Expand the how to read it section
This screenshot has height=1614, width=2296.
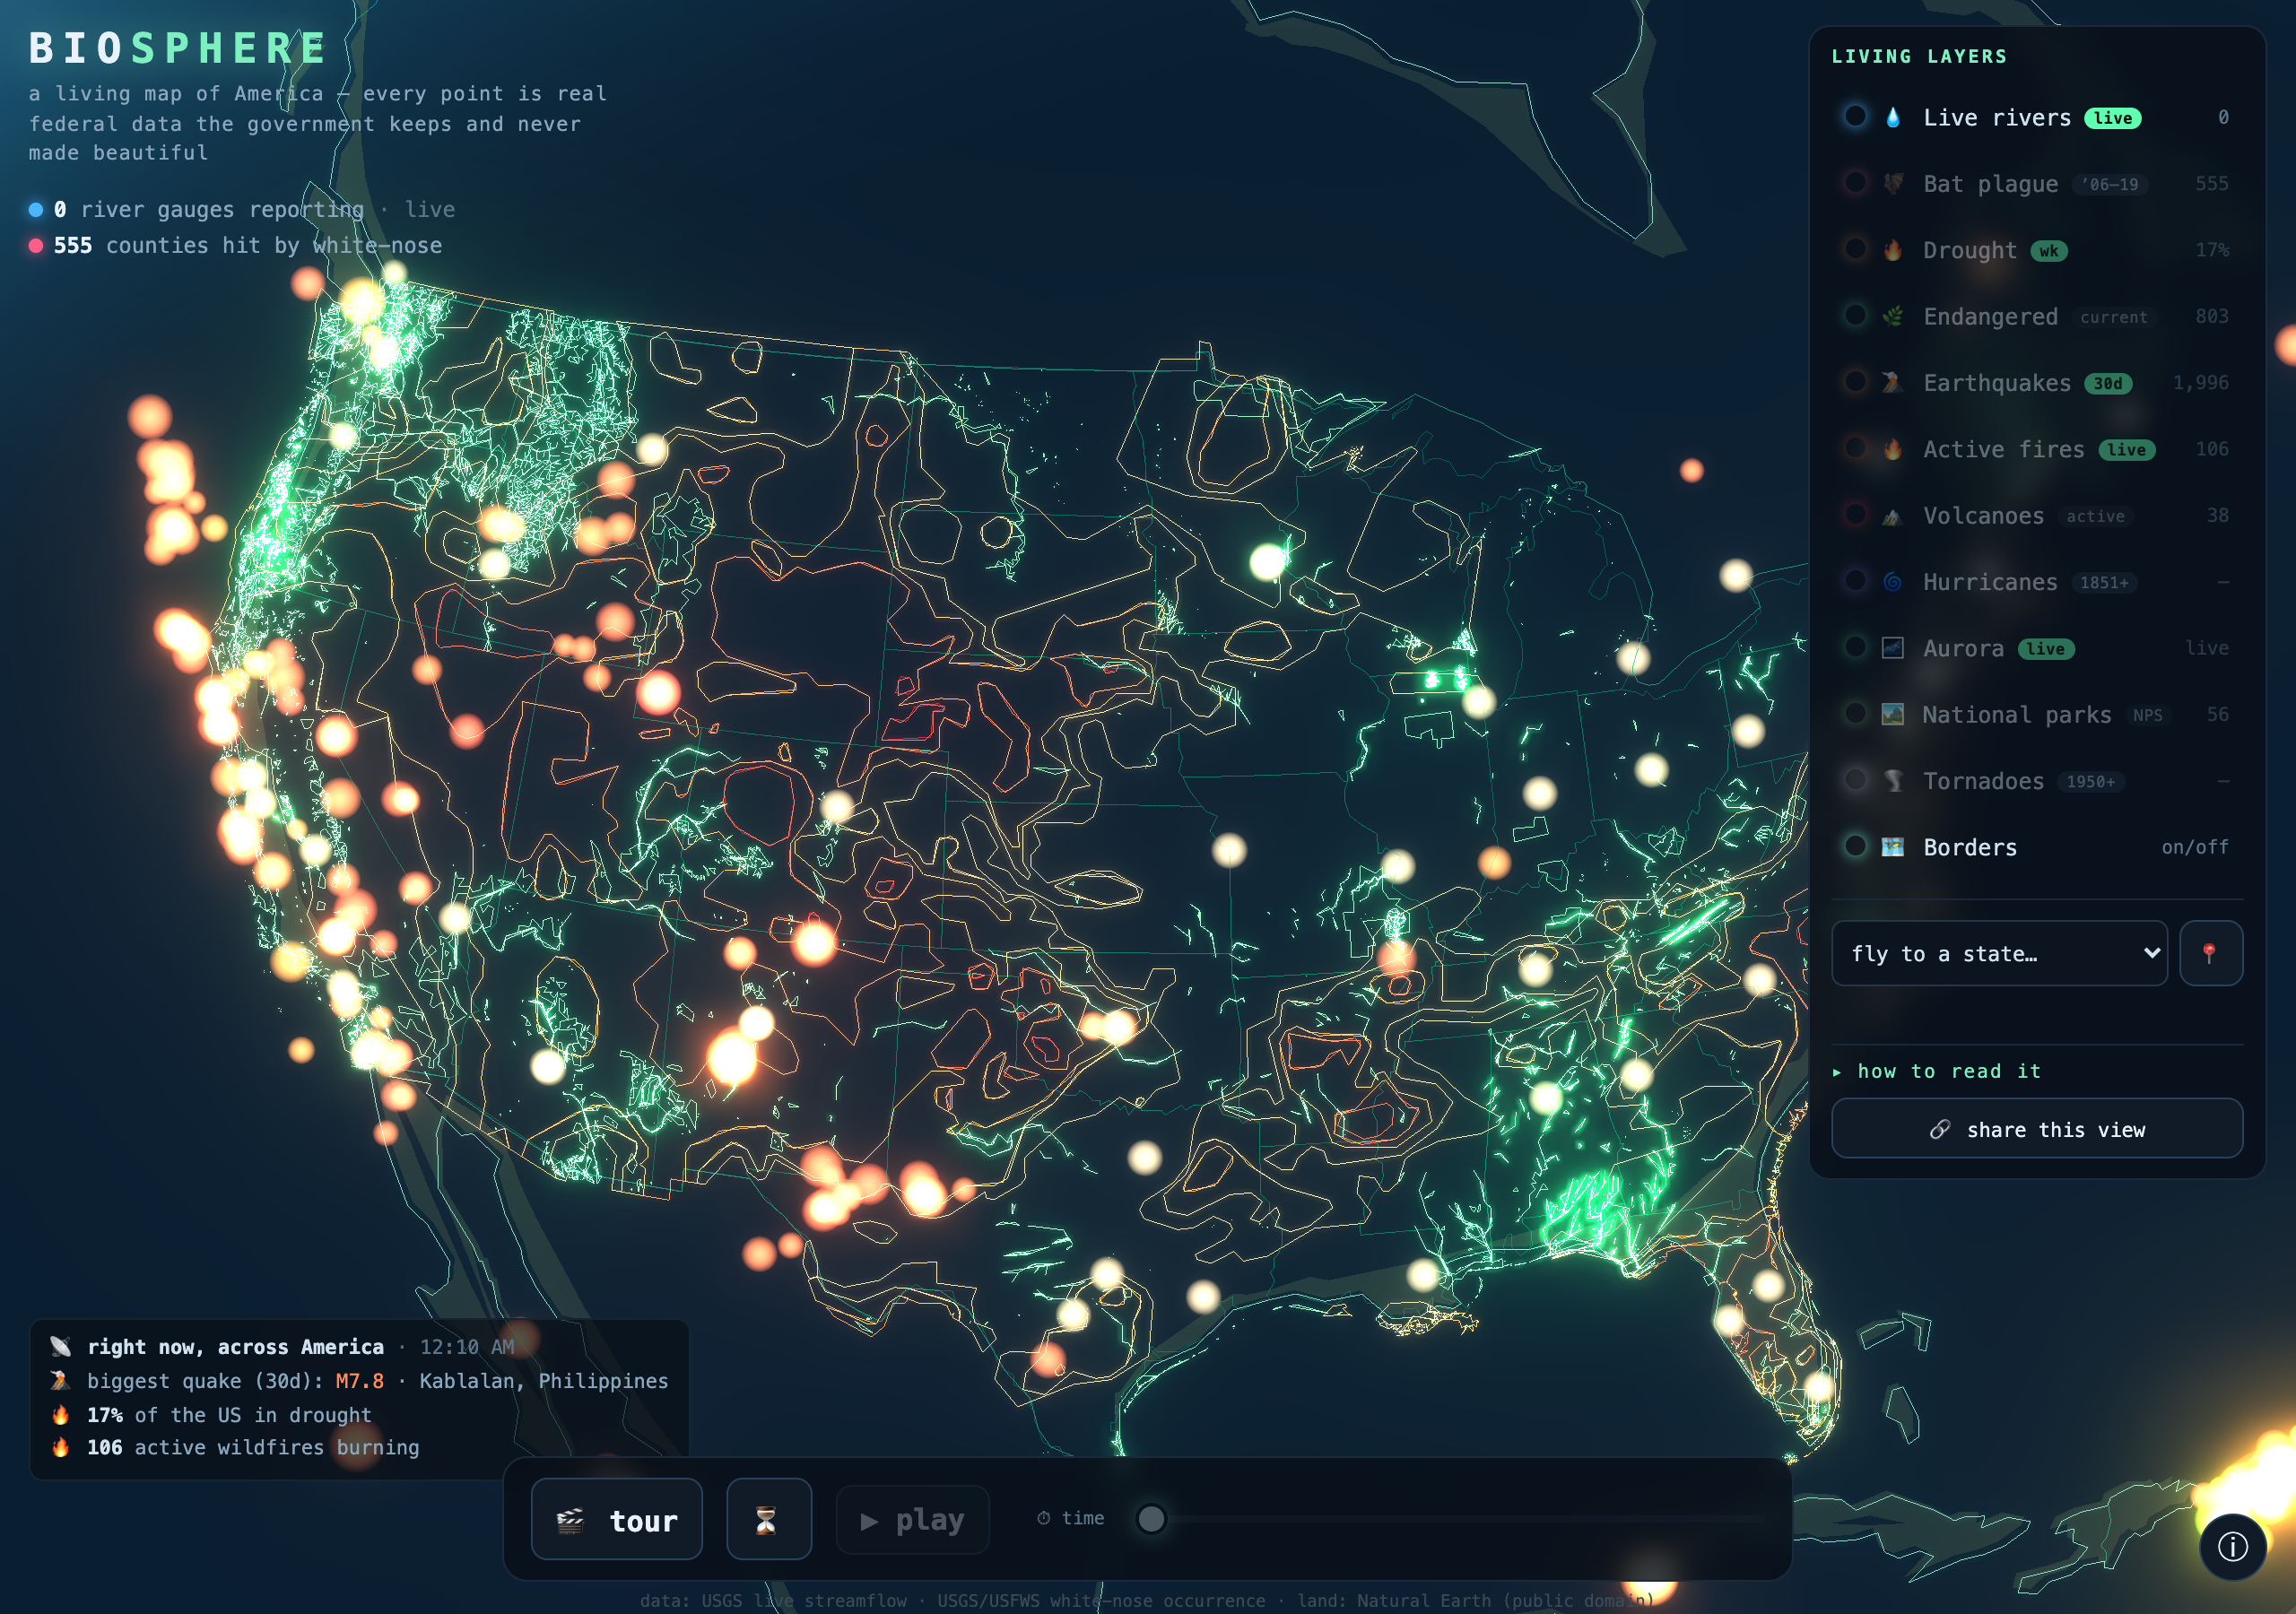point(1936,1071)
